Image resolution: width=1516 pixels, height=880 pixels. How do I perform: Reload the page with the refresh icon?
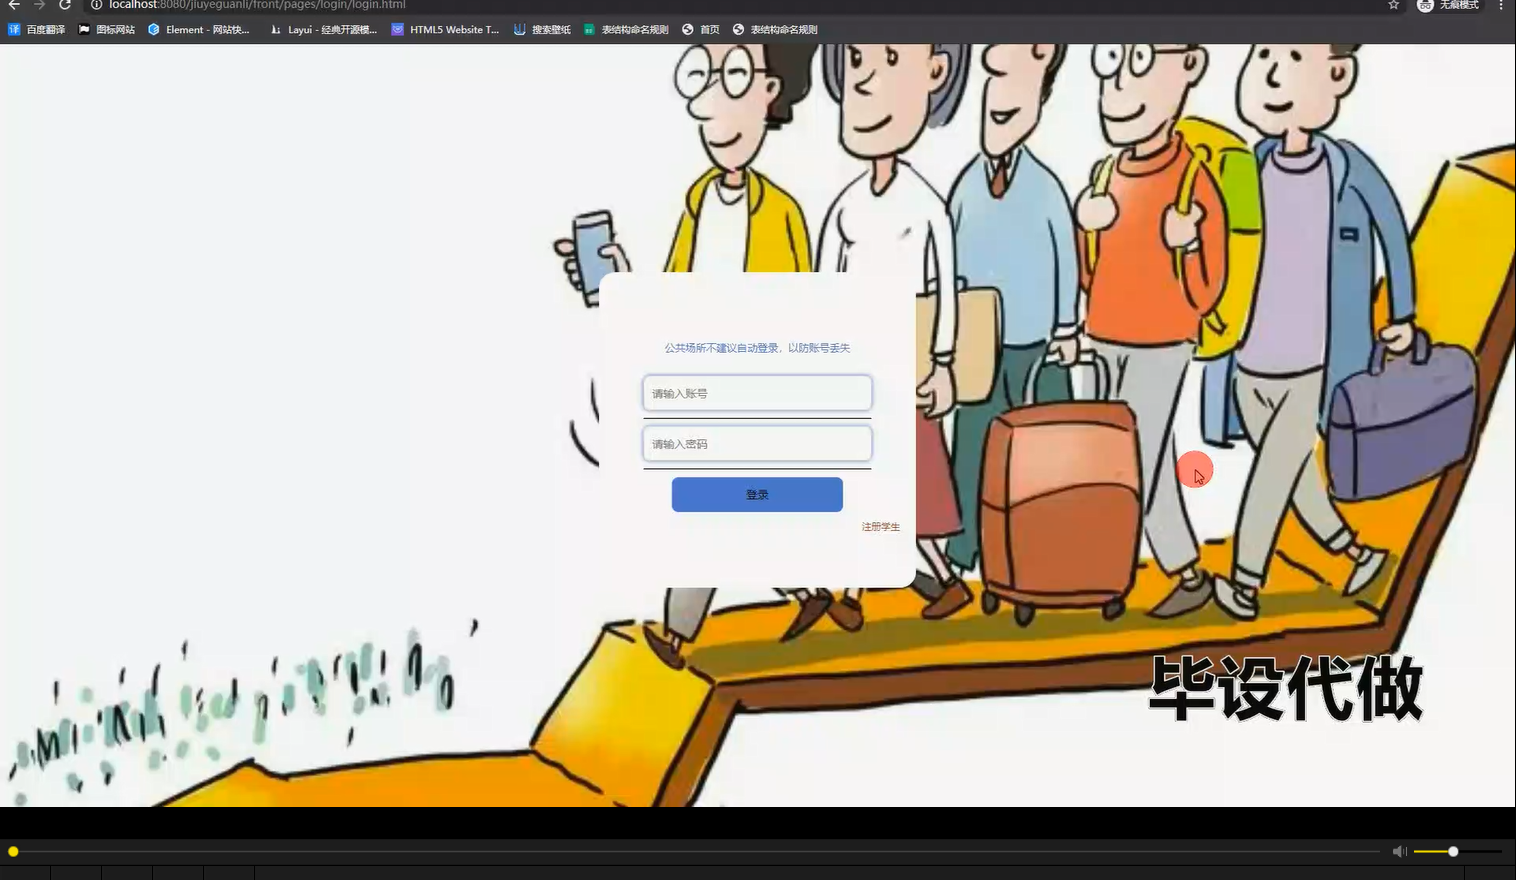65,5
